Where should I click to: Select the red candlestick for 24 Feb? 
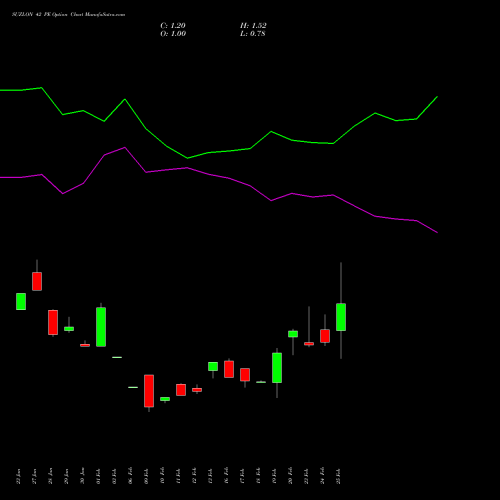[x=325, y=336]
